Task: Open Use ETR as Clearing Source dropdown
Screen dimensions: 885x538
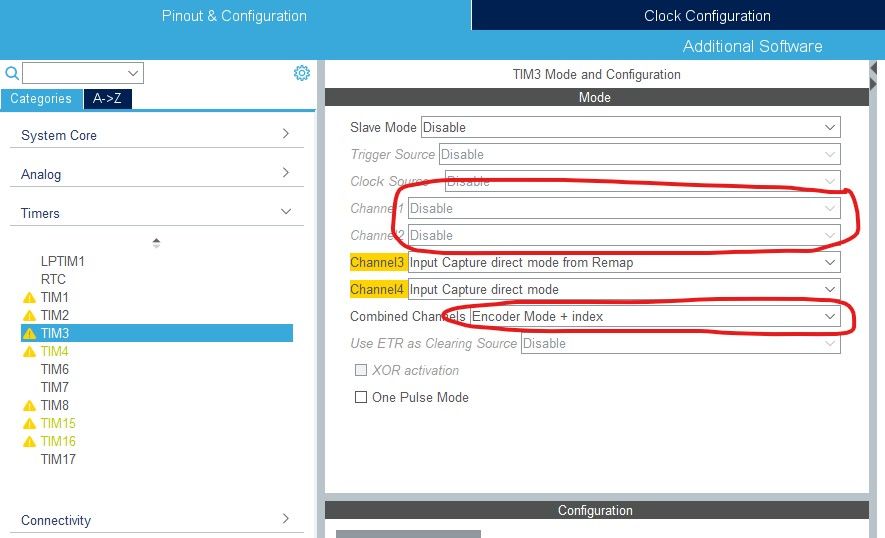Action: (681, 344)
